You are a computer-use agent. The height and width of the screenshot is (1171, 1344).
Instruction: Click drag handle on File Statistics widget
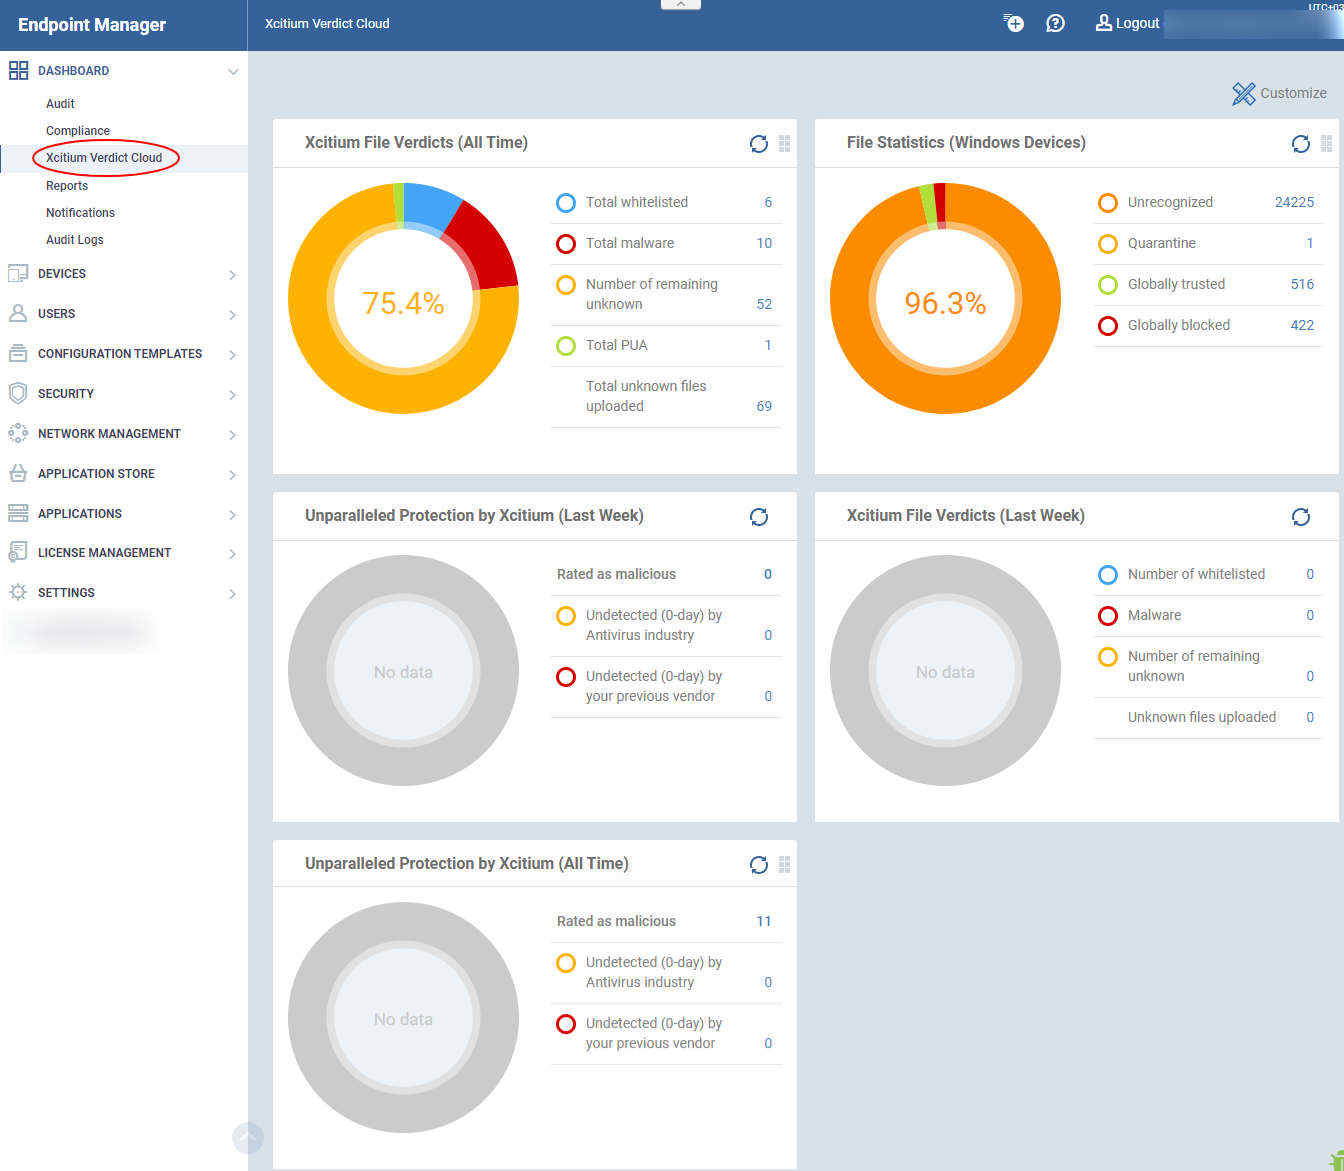pyautogui.click(x=1326, y=144)
